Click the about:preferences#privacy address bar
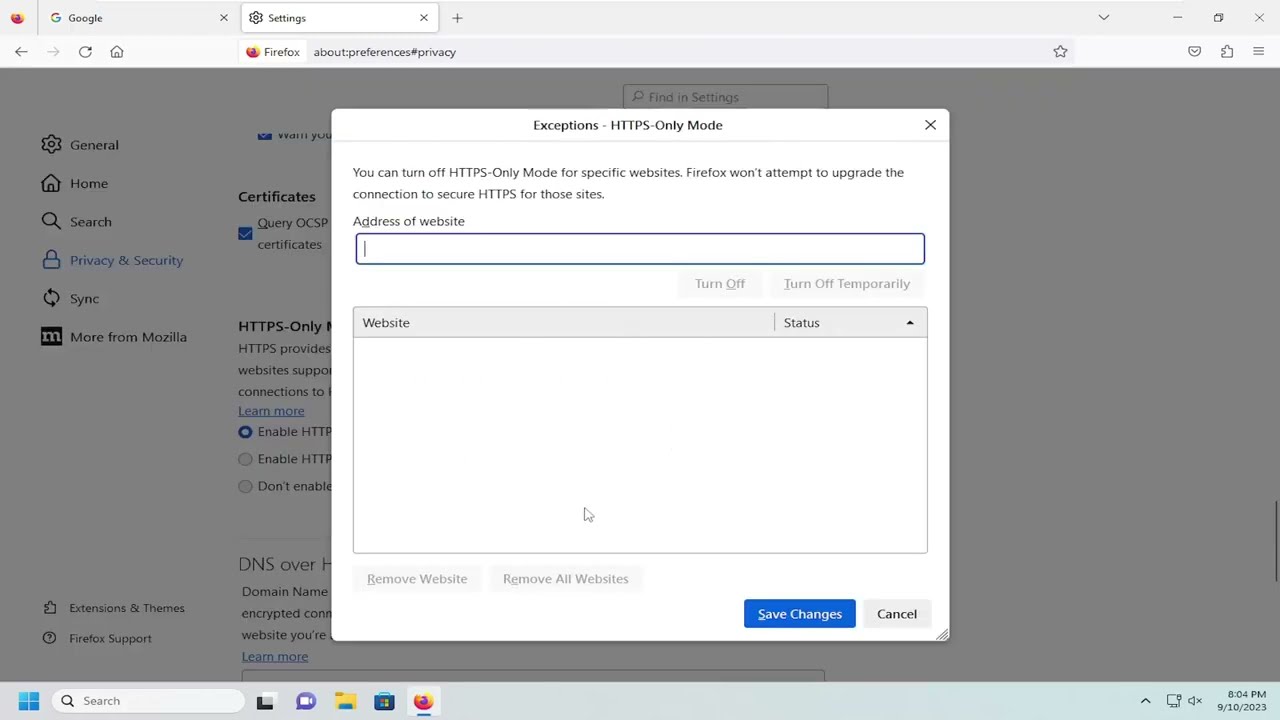The width and height of the screenshot is (1280, 720). click(385, 52)
